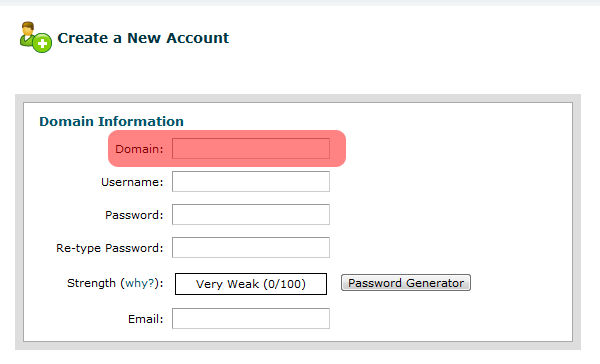600x364 pixels.
Task: Focus the Username text box
Action: (x=251, y=181)
